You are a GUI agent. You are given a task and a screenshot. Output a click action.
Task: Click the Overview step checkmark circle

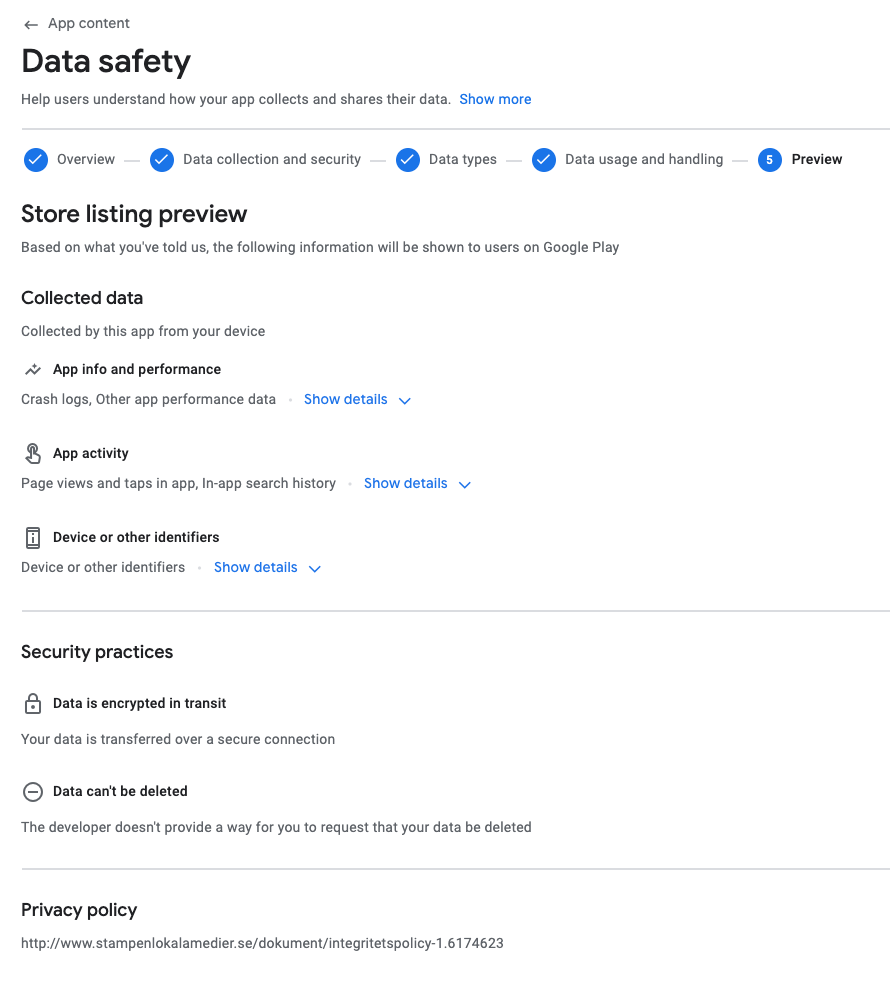pyautogui.click(x=36, y=160)
